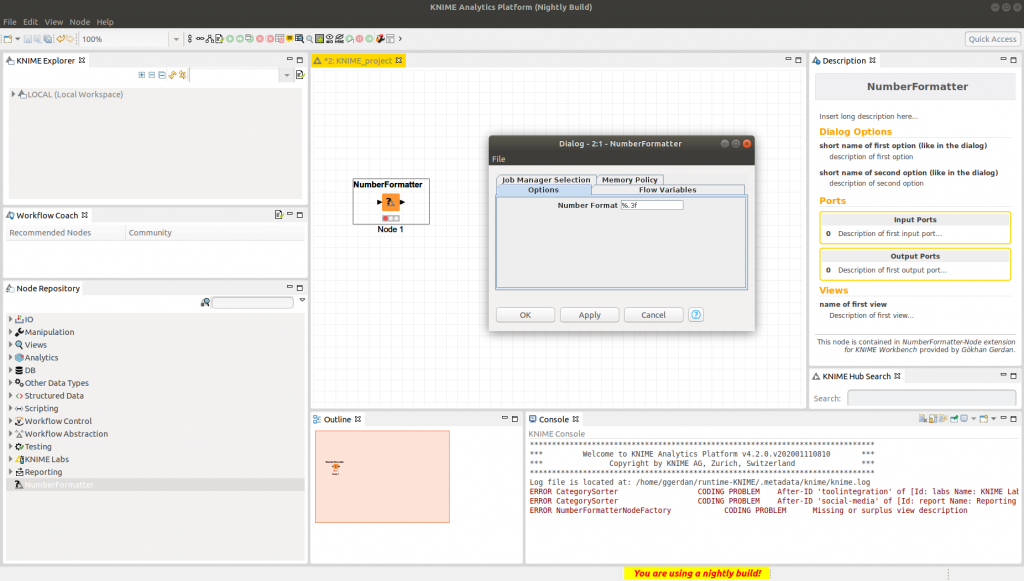Click the Execute all nodes icon
The width and height of the screenshot is (1024, 581).
pos(240,39)
